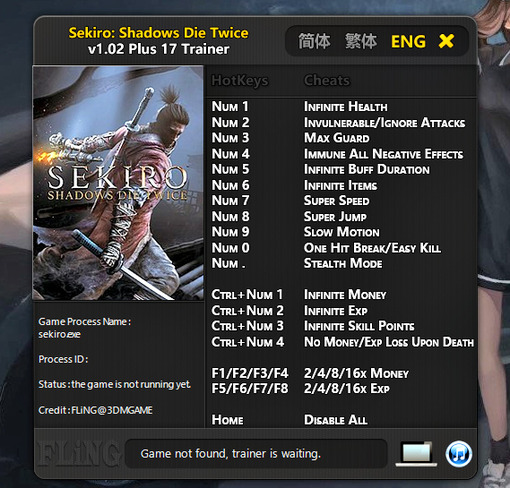Screen dimensions: 510x488
Task: Toggle the Max Guard cheat
Action: click(x=337, y=138)
